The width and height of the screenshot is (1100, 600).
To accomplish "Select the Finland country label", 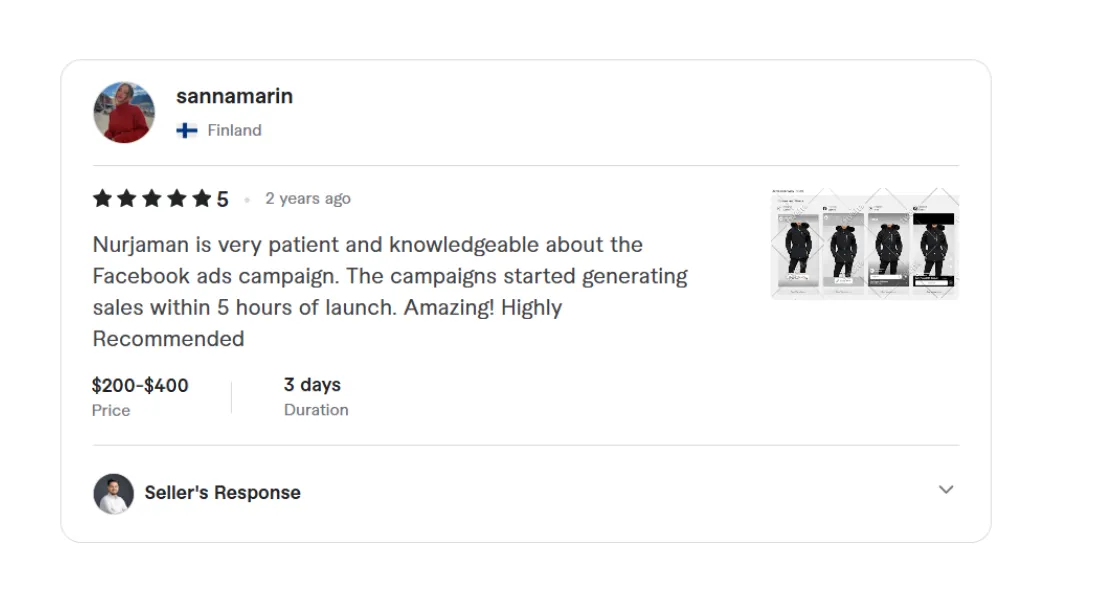I will click(234, 130).
